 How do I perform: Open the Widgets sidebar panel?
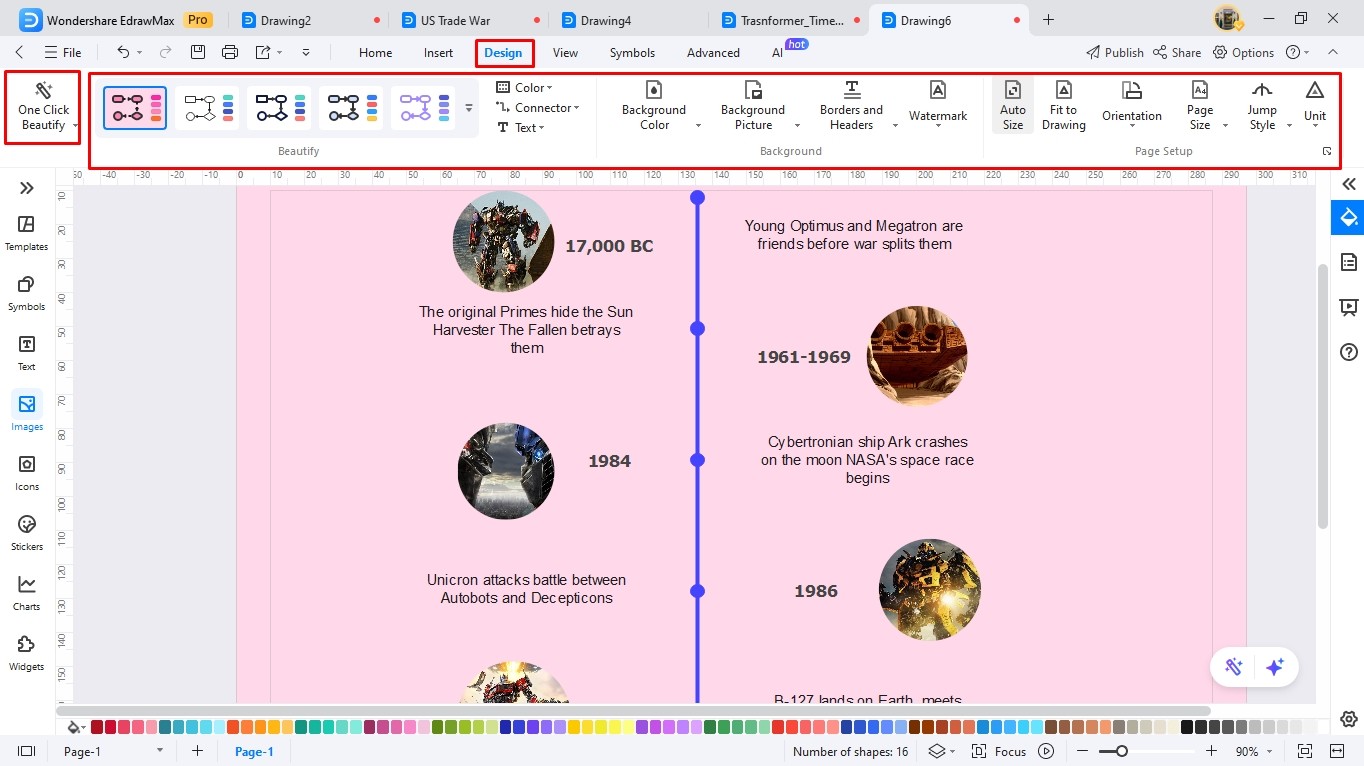pyautogui.click(x=27, y=653)
